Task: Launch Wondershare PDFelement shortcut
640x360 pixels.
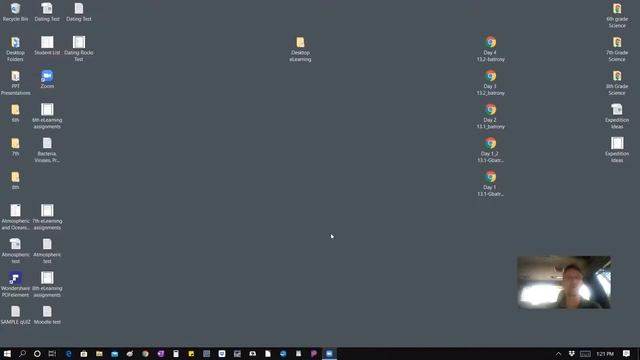Action: click(x=15, y=284)
